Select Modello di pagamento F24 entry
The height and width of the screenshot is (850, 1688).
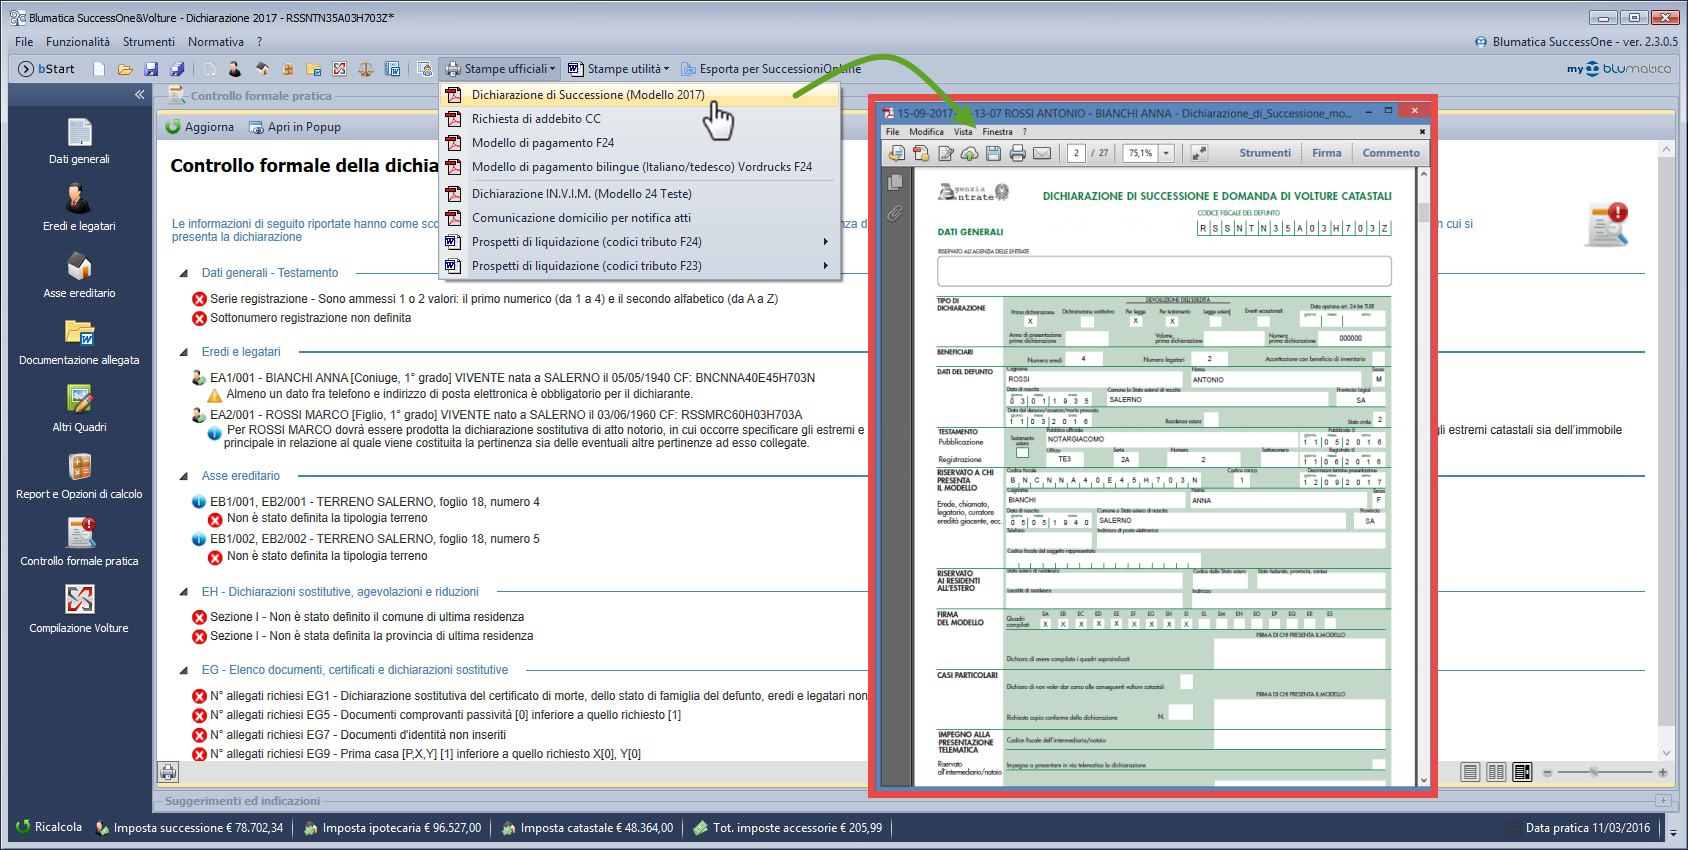[640, 143]
